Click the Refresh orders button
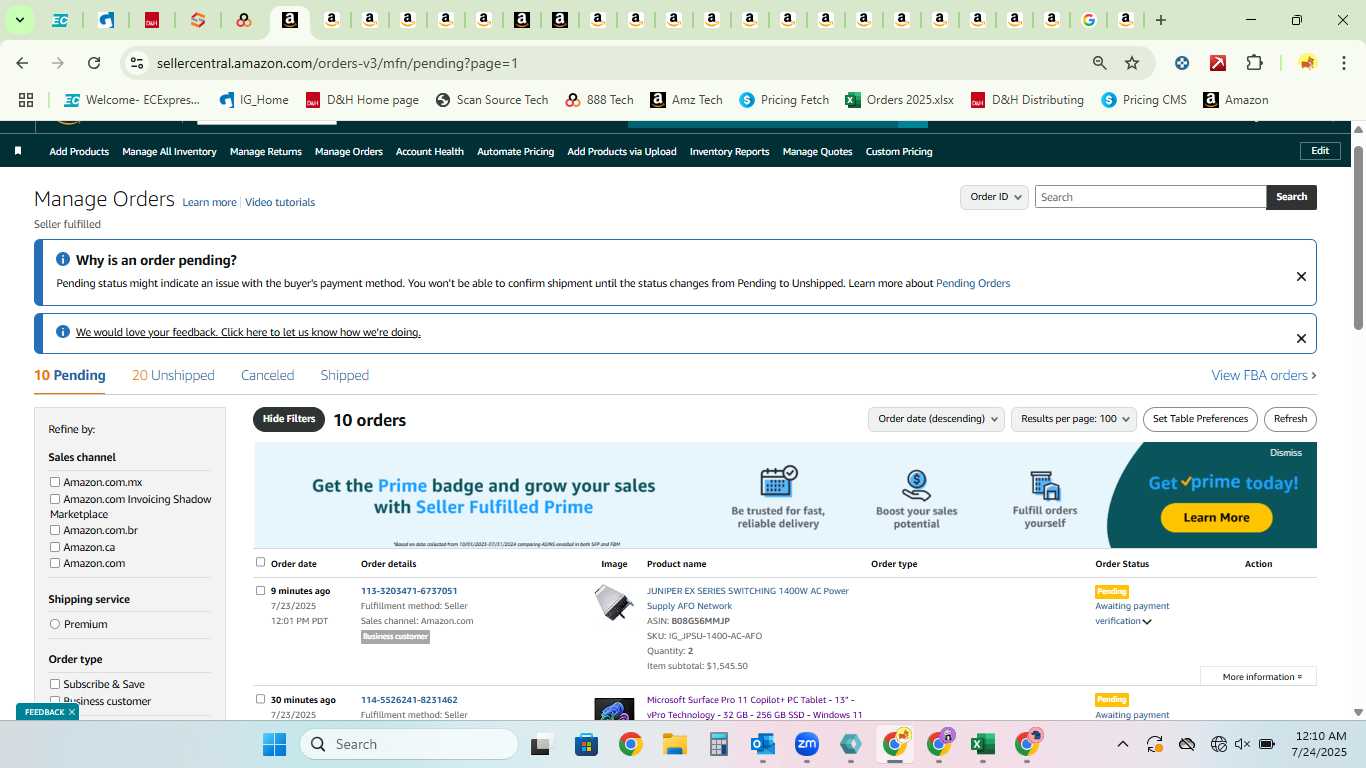 click(x=1290, y=419)
